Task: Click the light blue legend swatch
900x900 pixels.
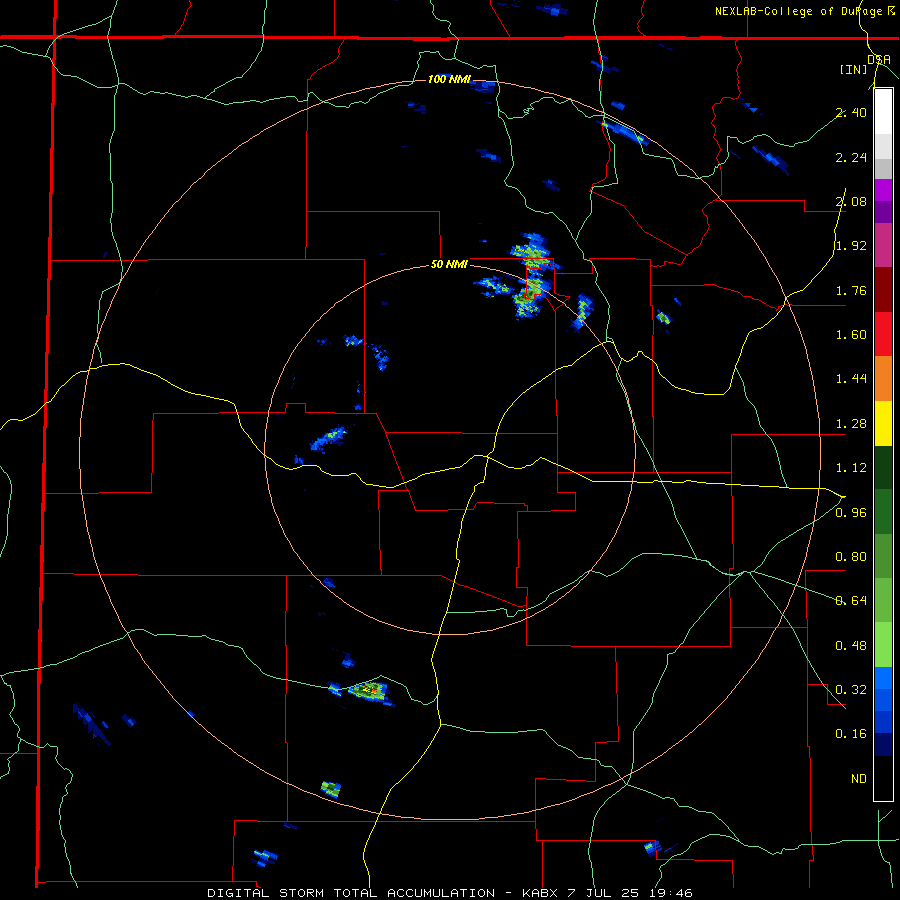Action: (883, 678)
